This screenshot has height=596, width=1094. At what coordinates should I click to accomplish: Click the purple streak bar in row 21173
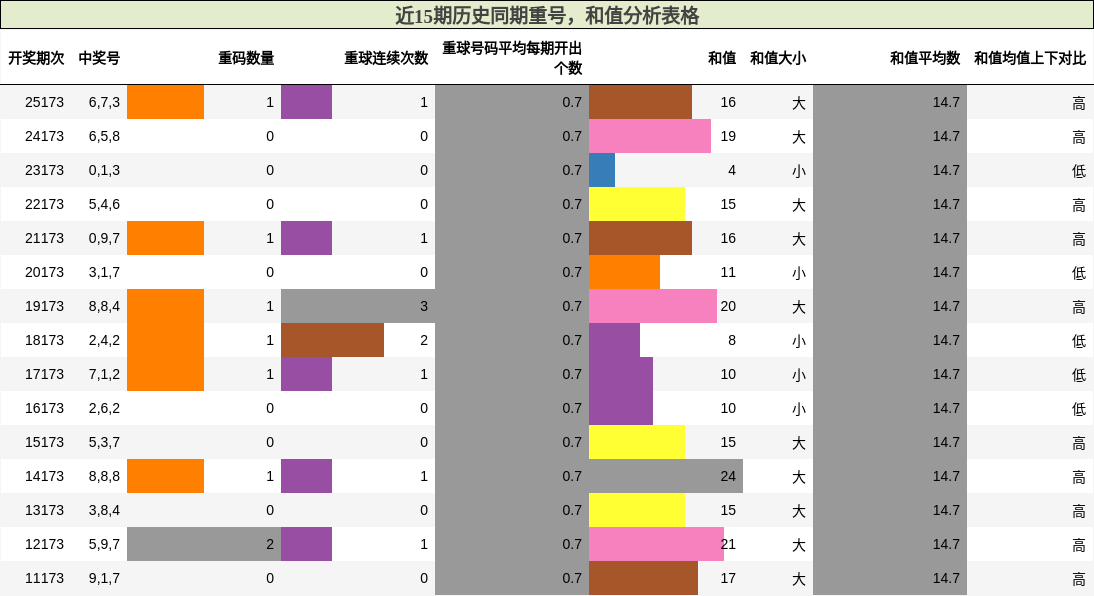(306, 238)
